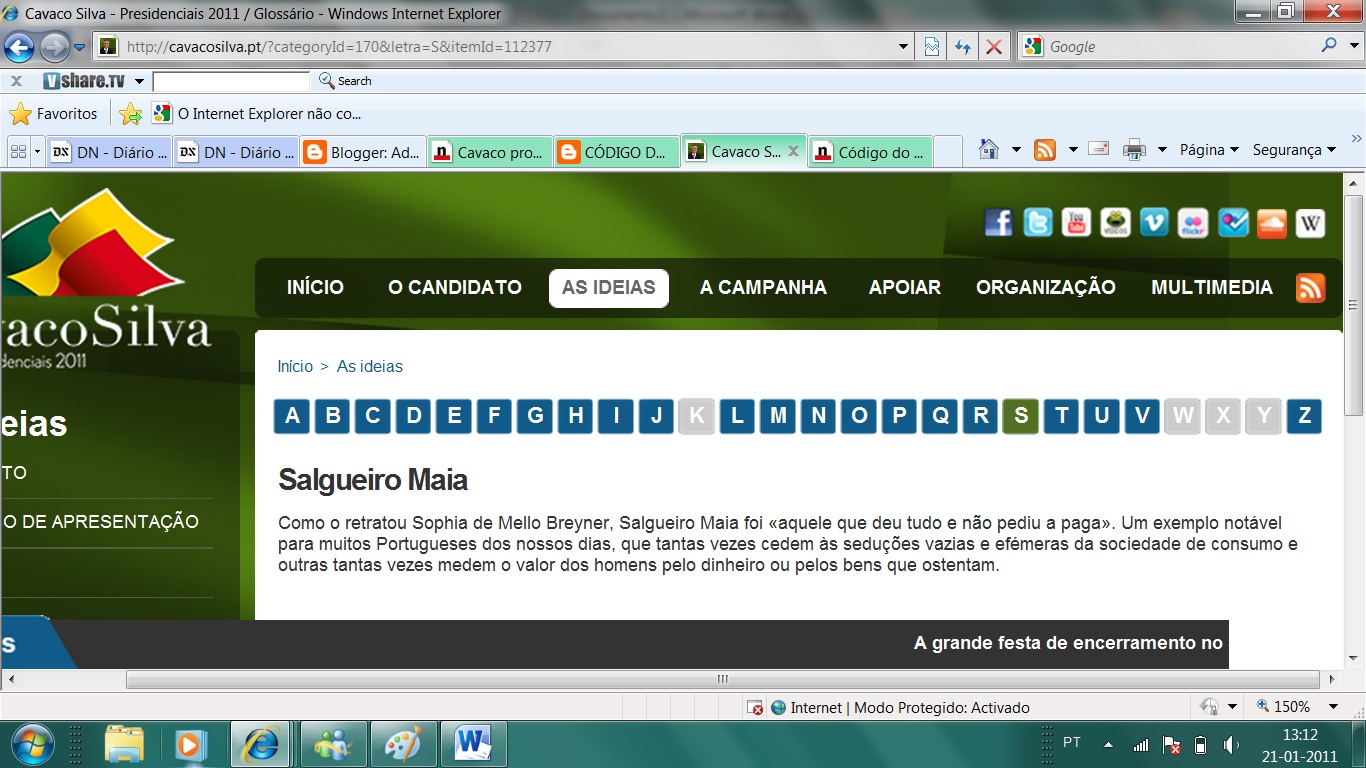
Task: Click the Favoritos star button
Action: coord(54,114)
